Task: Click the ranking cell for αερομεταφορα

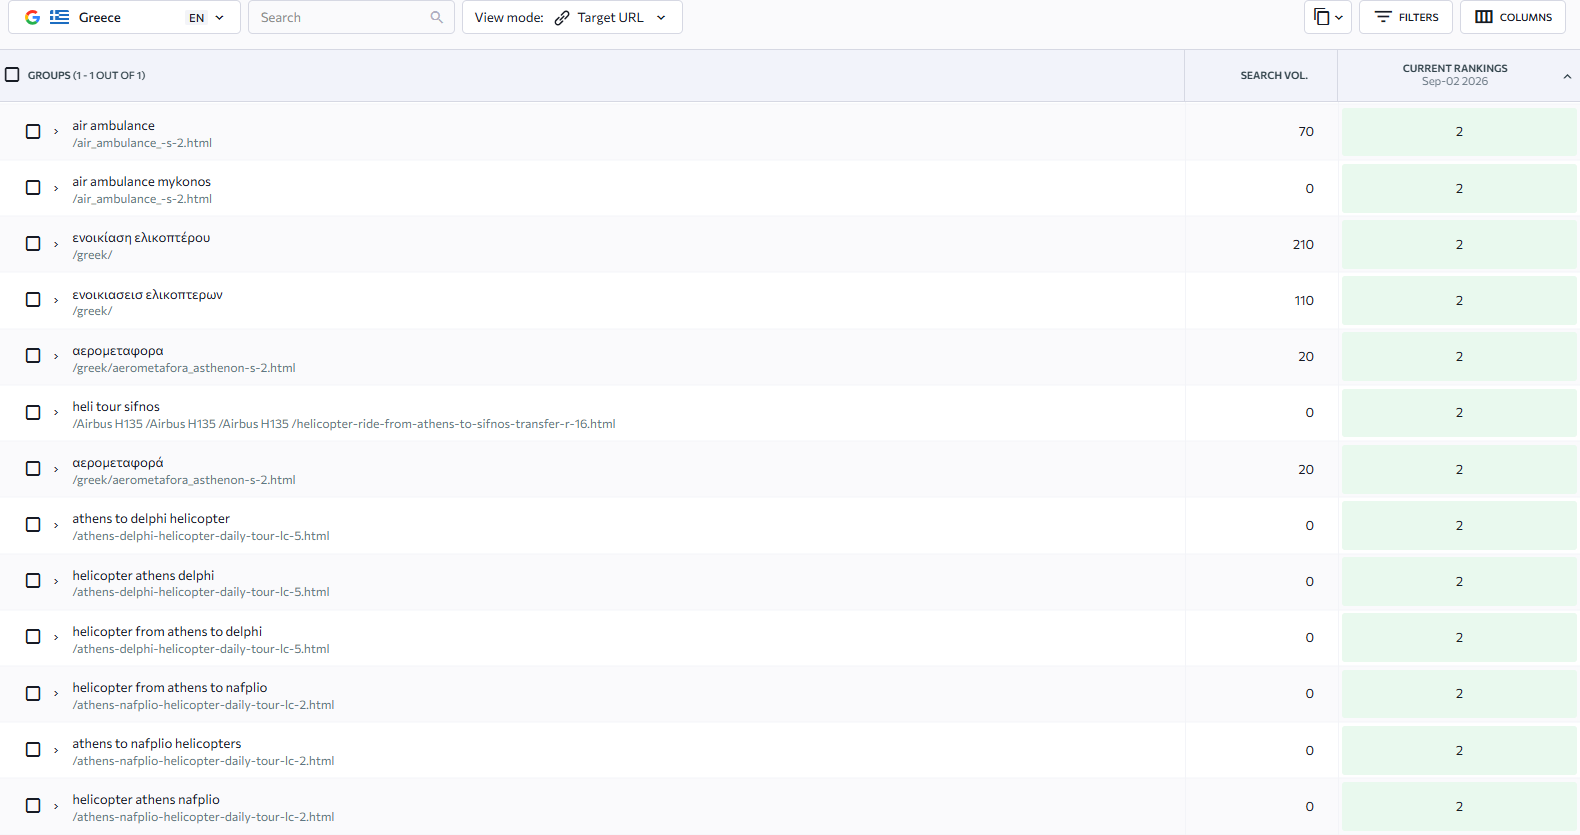Action: pyautogui.click(x=1459, y=356)
